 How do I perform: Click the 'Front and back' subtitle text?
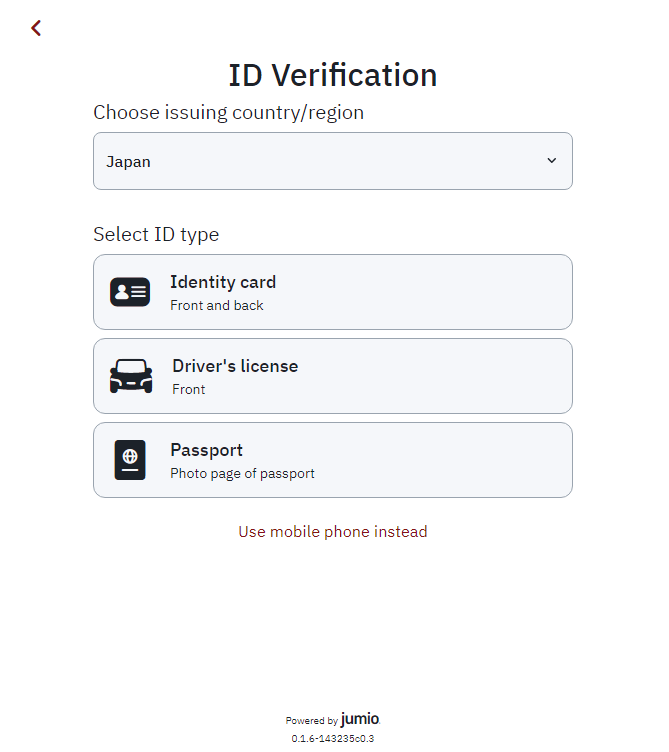pyautogui.click(x=217, y=305)
